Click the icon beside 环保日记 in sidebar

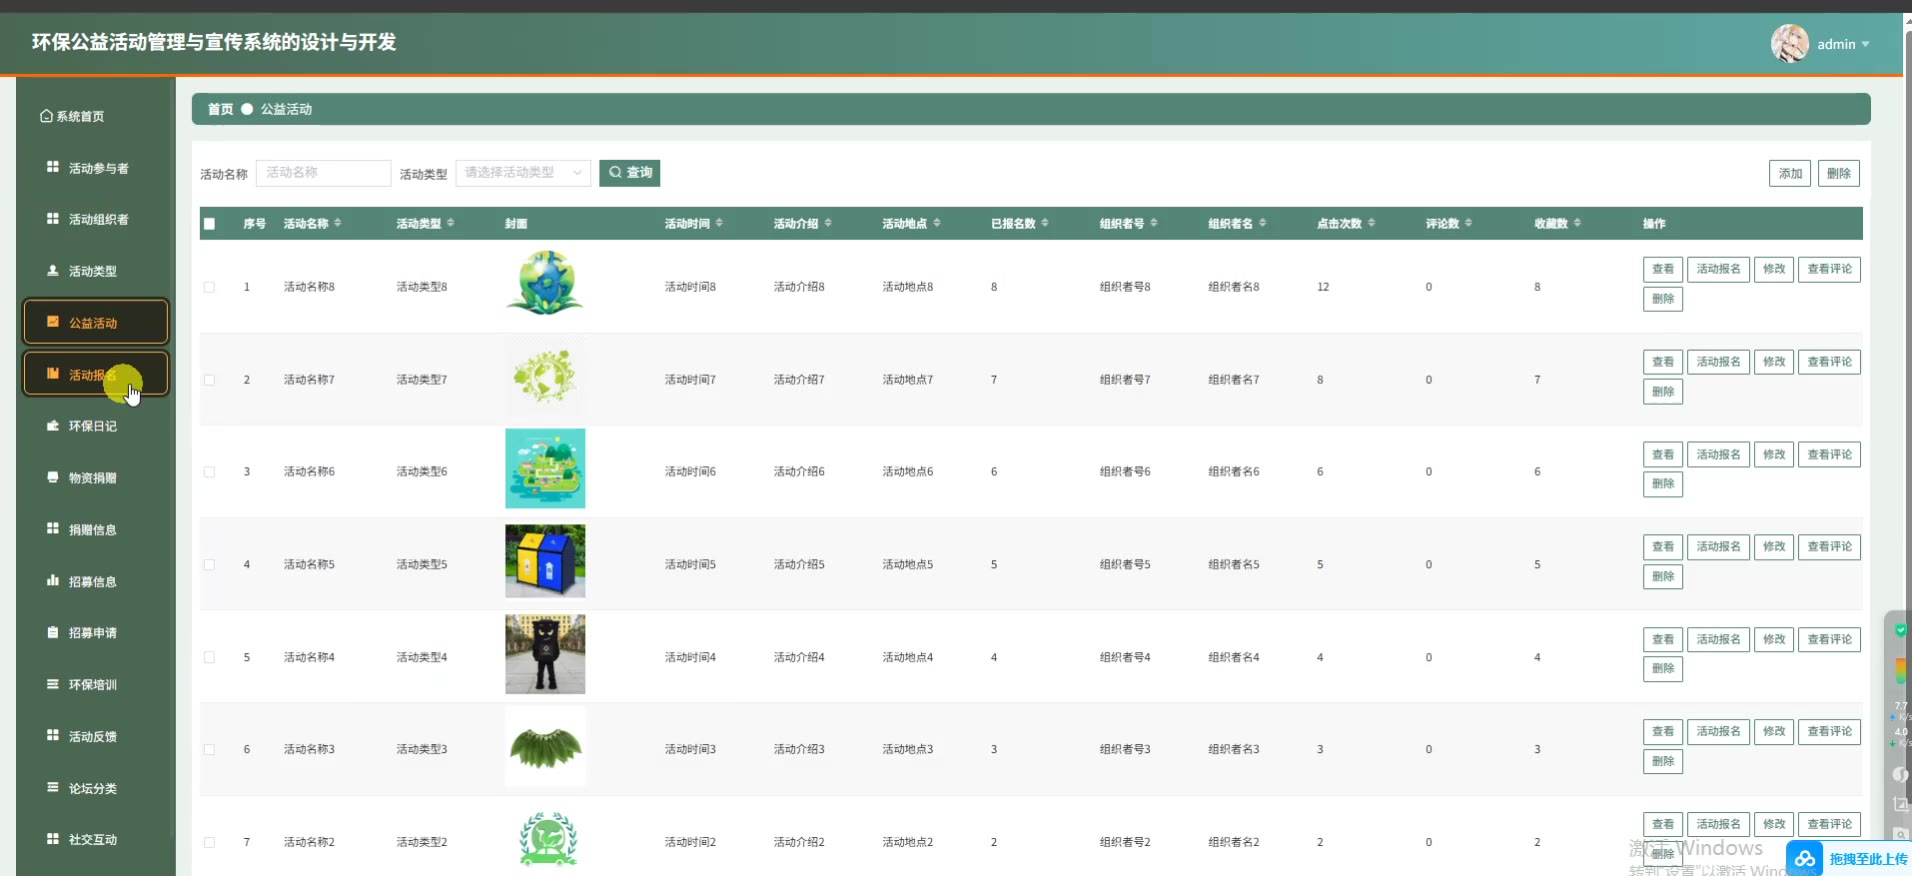click(x=53, y=425)
